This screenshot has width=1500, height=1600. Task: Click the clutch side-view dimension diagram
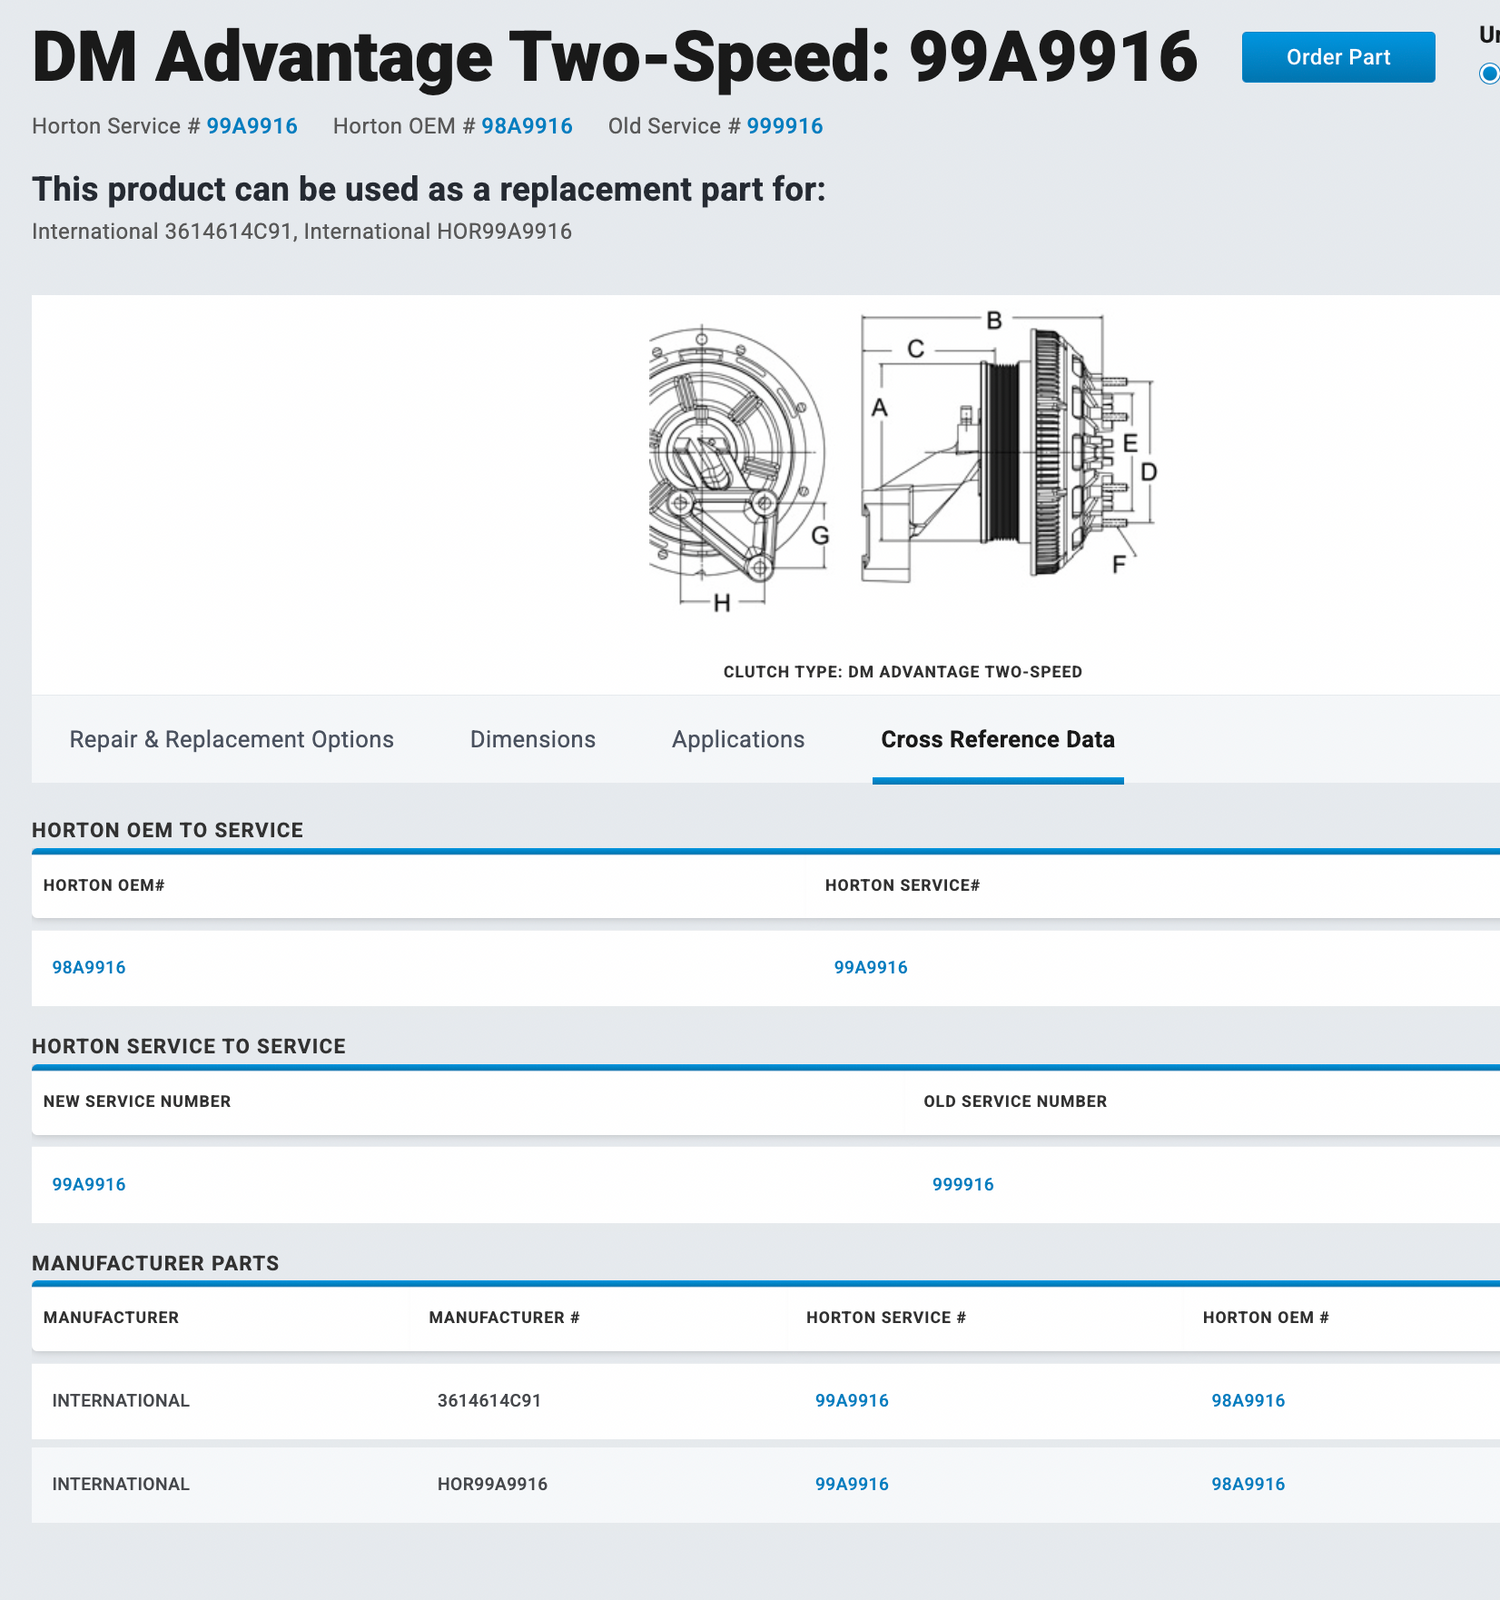tap(1005, 450)
